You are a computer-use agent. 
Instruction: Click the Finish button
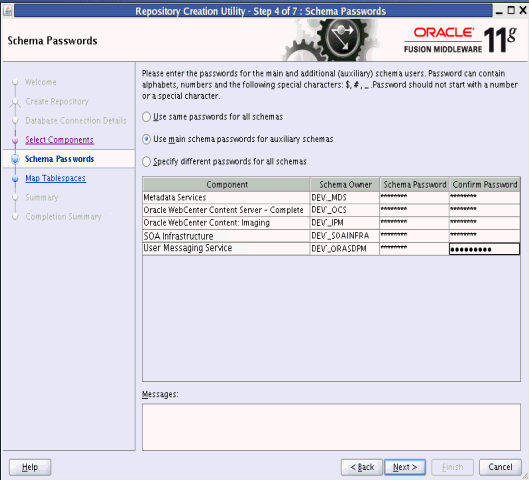coord(452,467)
